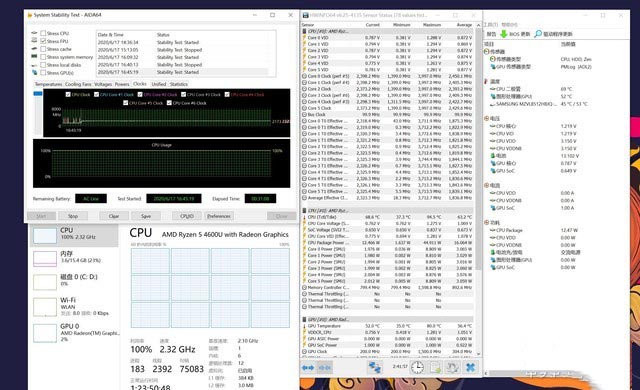
Task: Collapse the 功耗 power tree node
Action: tap(487, 222)
